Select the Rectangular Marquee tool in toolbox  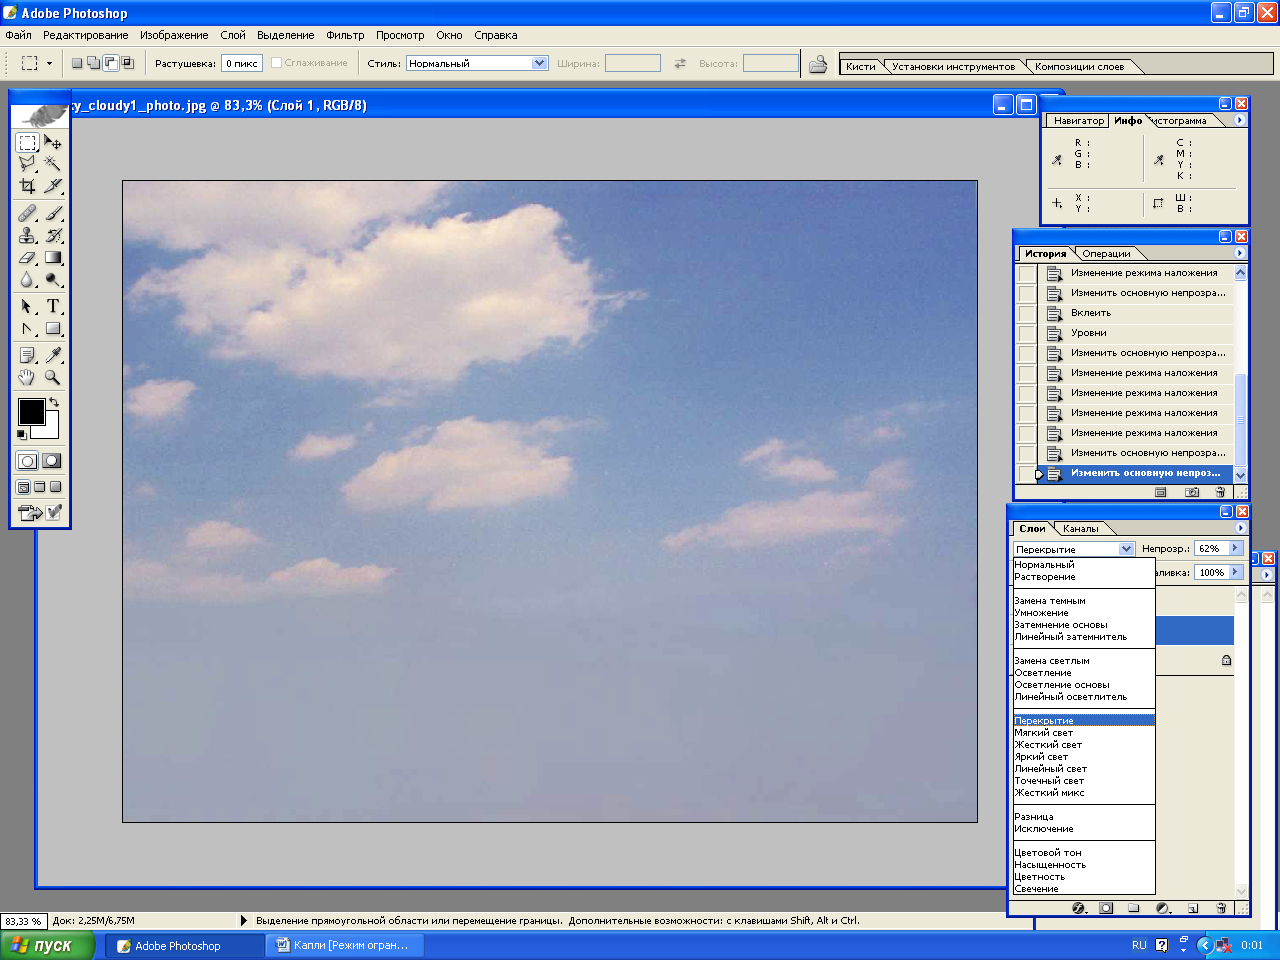[x=28, y=143]
